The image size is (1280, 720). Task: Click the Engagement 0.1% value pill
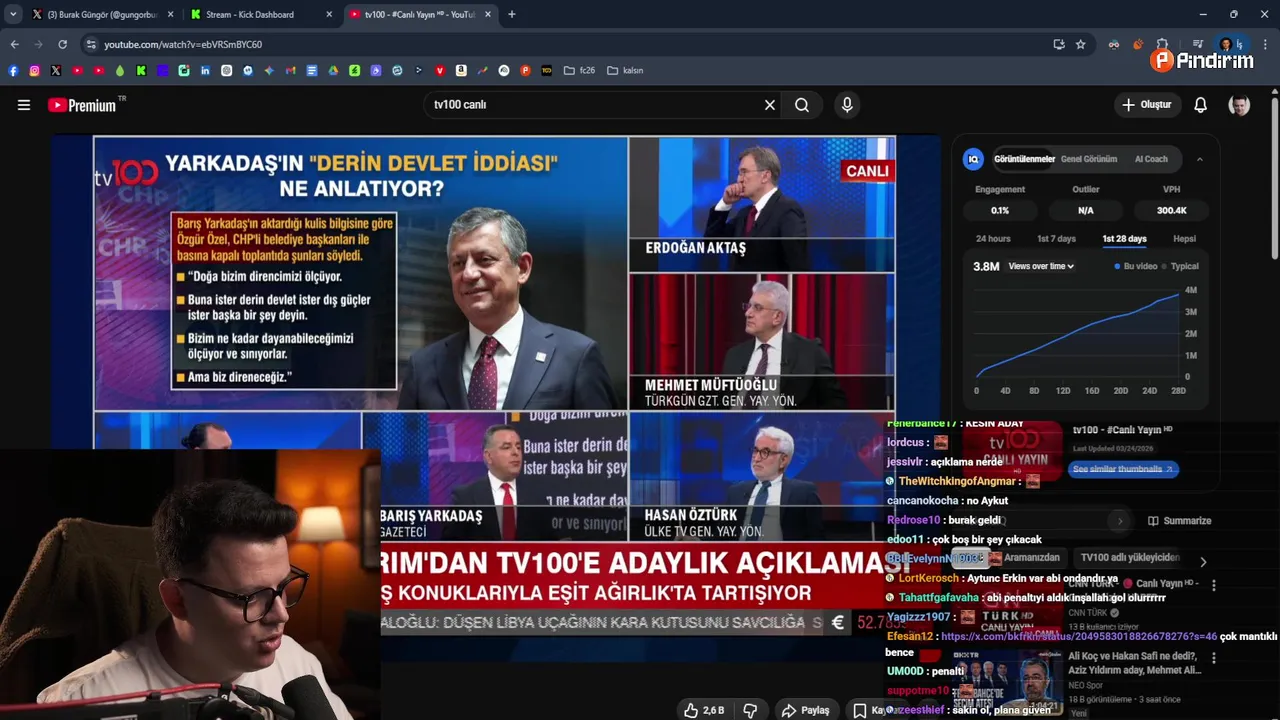1000,210
